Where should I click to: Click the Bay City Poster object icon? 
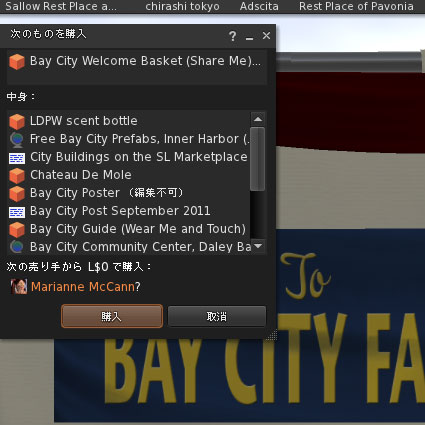(17, 193)
